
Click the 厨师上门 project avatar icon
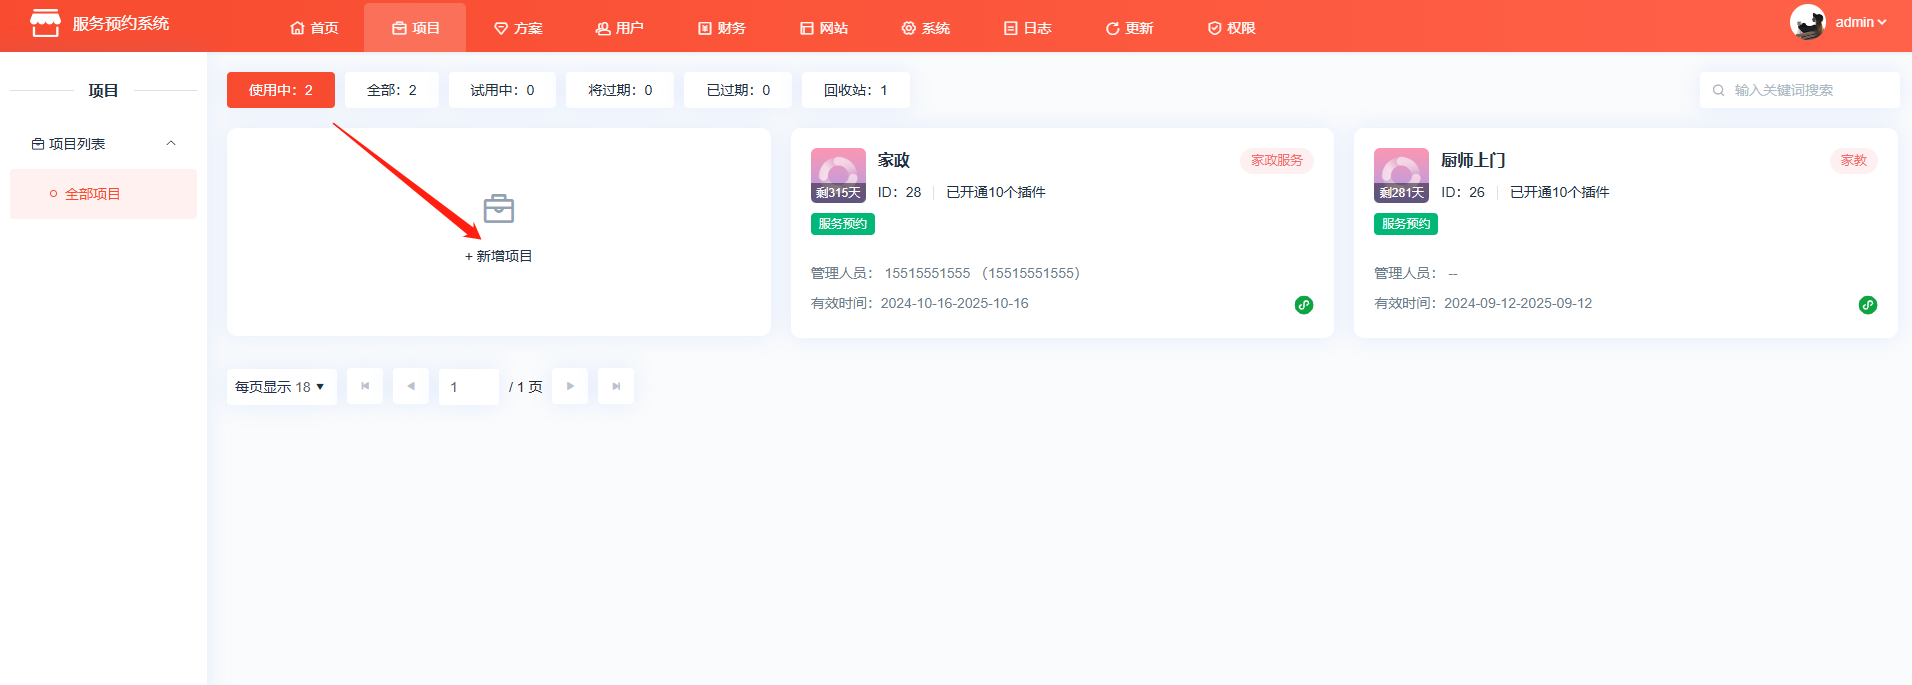pos(1401,175)
